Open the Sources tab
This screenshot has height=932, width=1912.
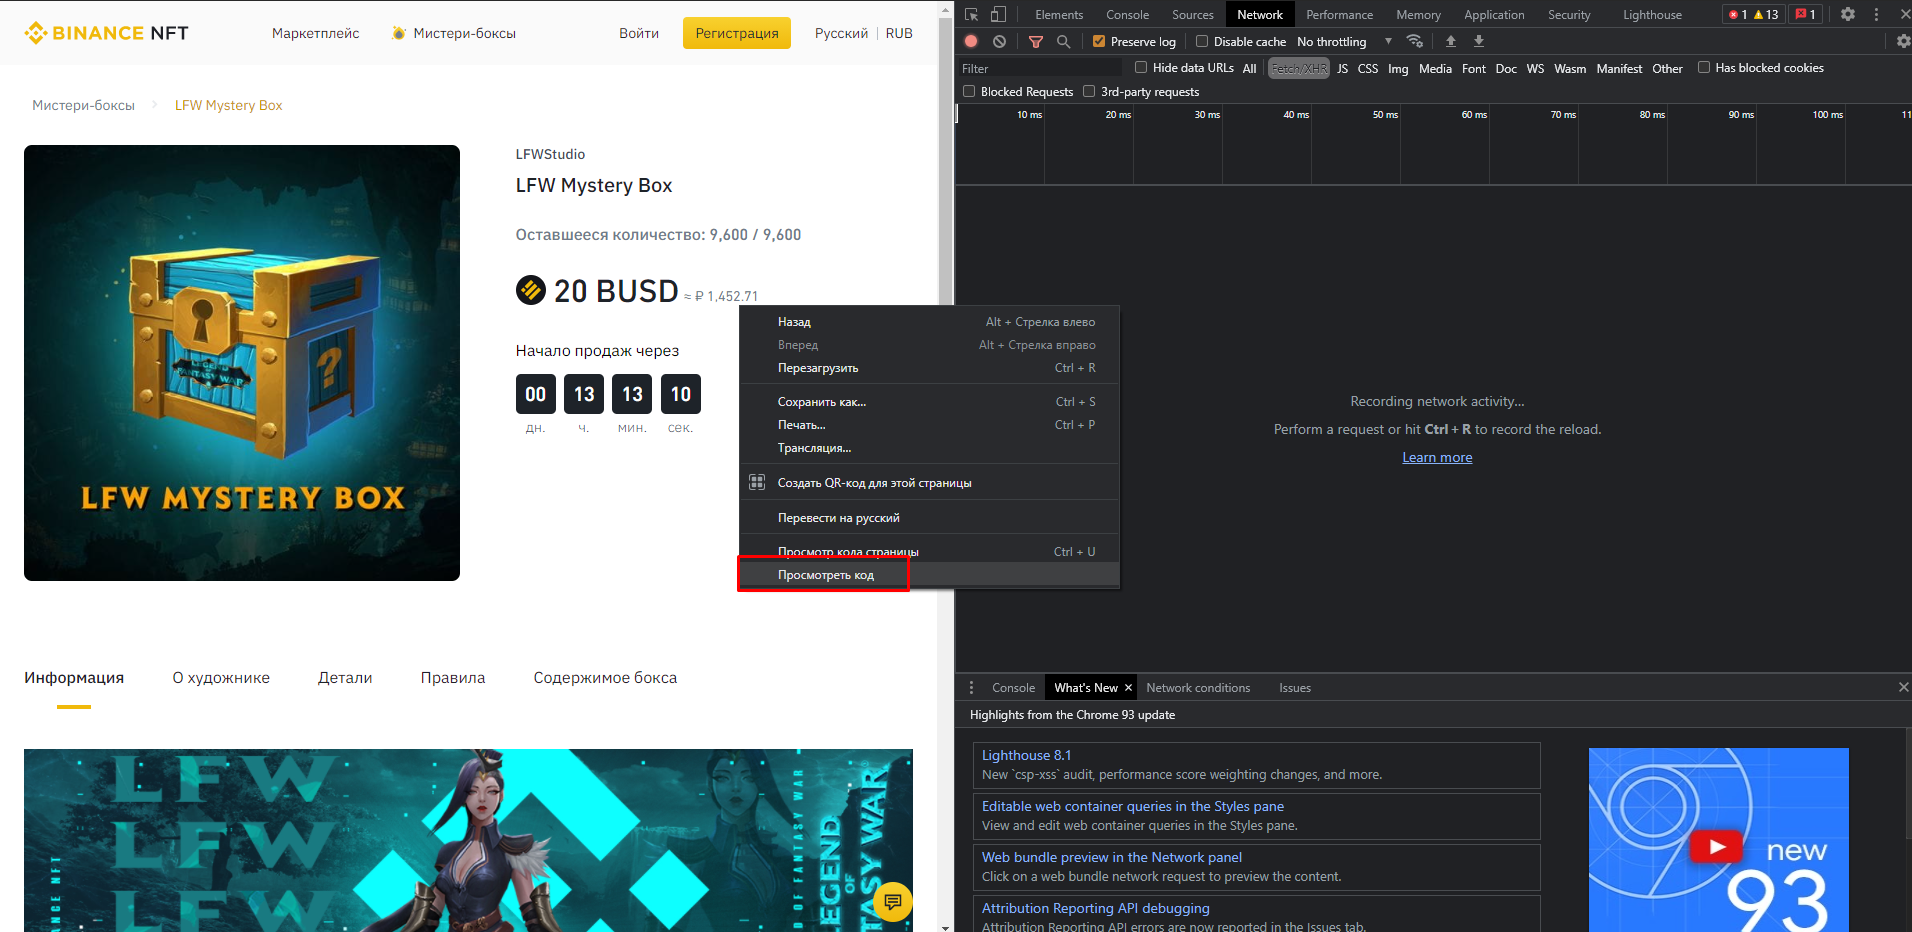point(1193,14)
